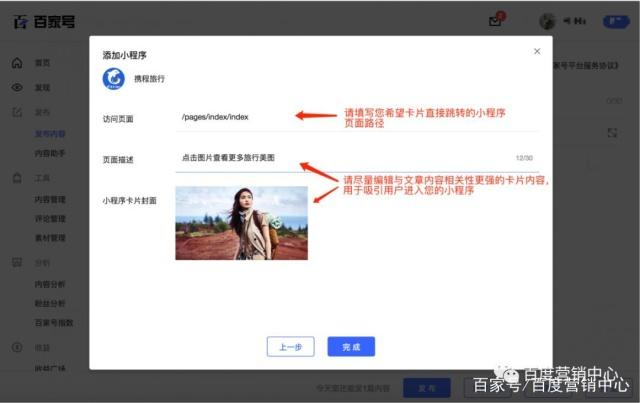The height and width of the screenshot is (403, 640).
Task: Click the 携程旅行 mini program logo
Action: point(115,78)
